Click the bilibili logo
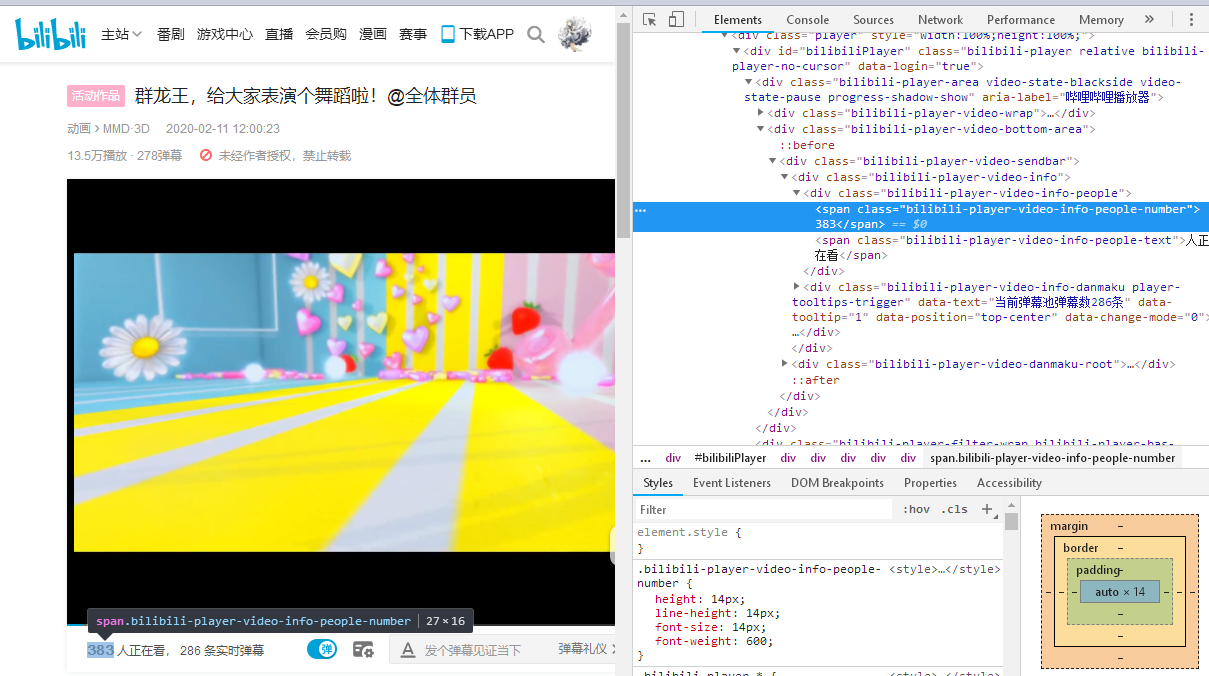 tap(51, 34)
